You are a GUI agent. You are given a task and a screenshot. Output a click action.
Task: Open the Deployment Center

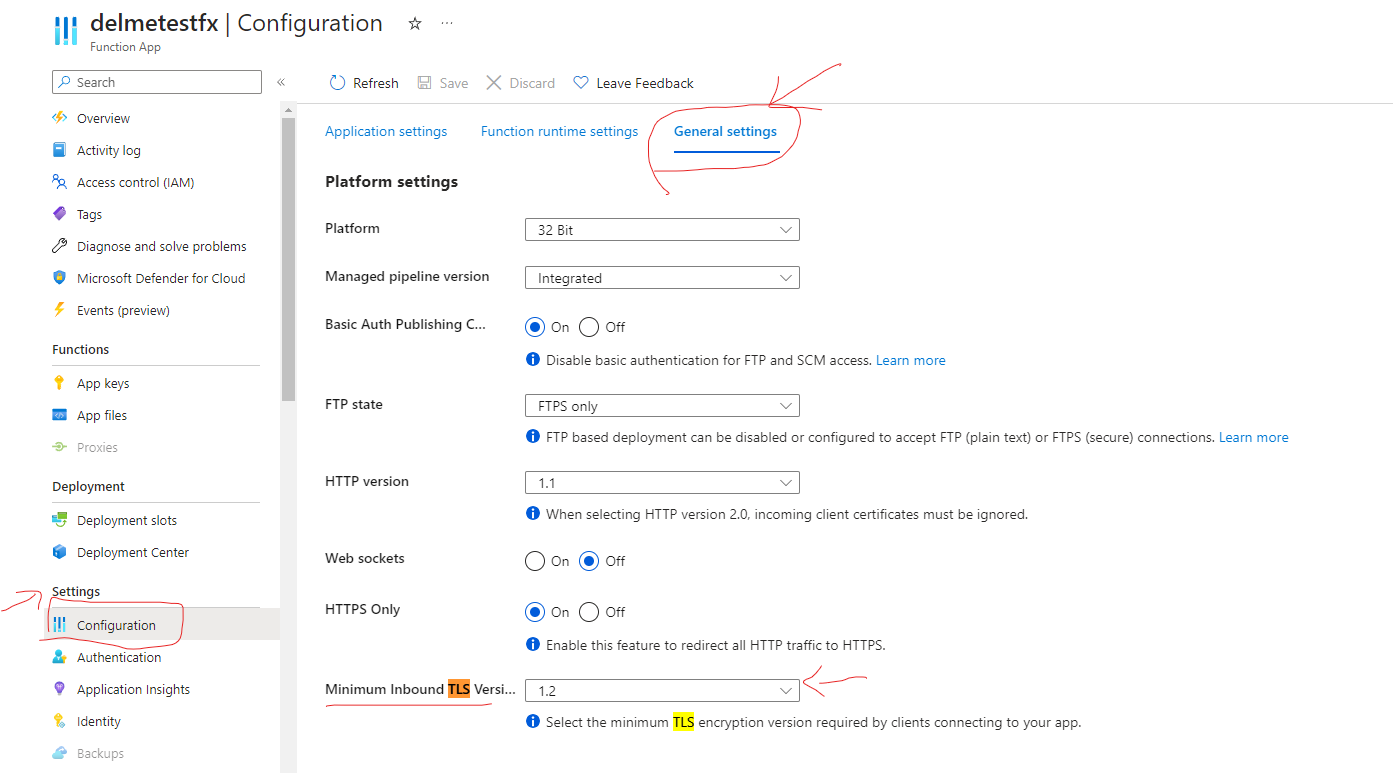click(x=133, y=551)
